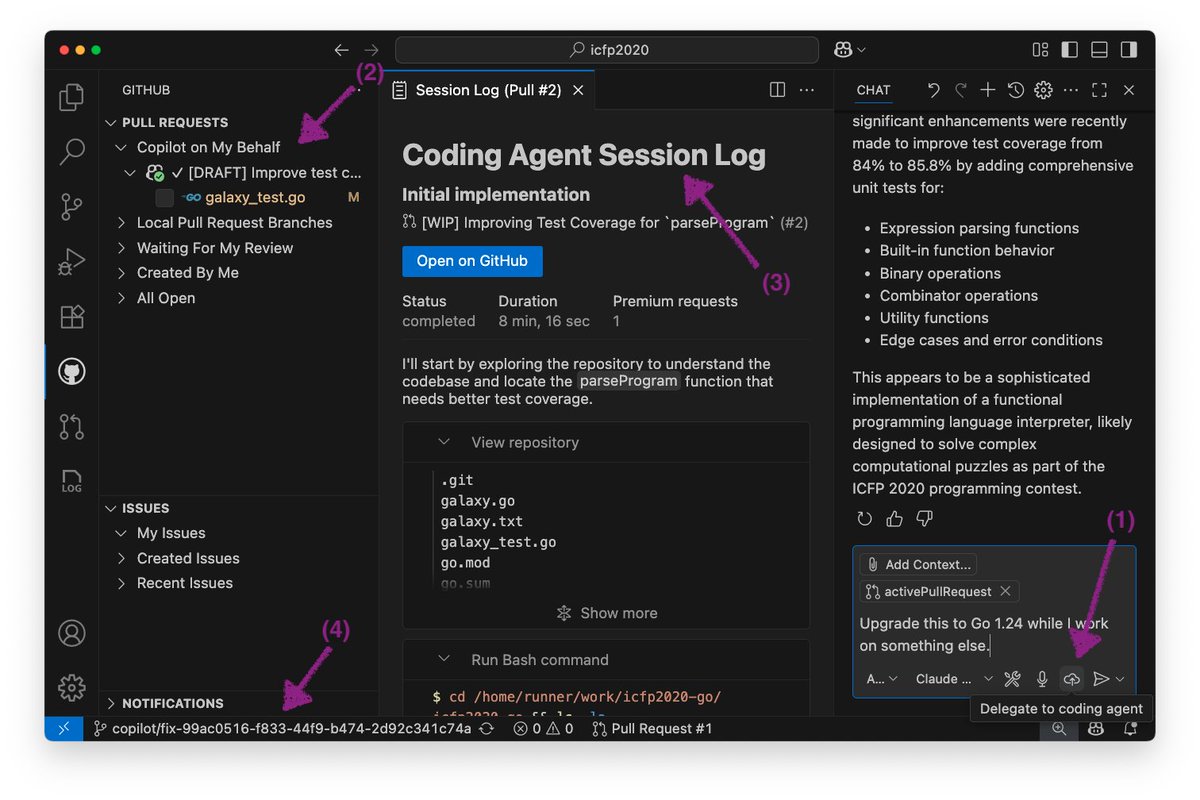Start voice chat with microphone icon
Image resolution: width=1200 pixels, height=800 pixels.
(x=1042, y=679)
